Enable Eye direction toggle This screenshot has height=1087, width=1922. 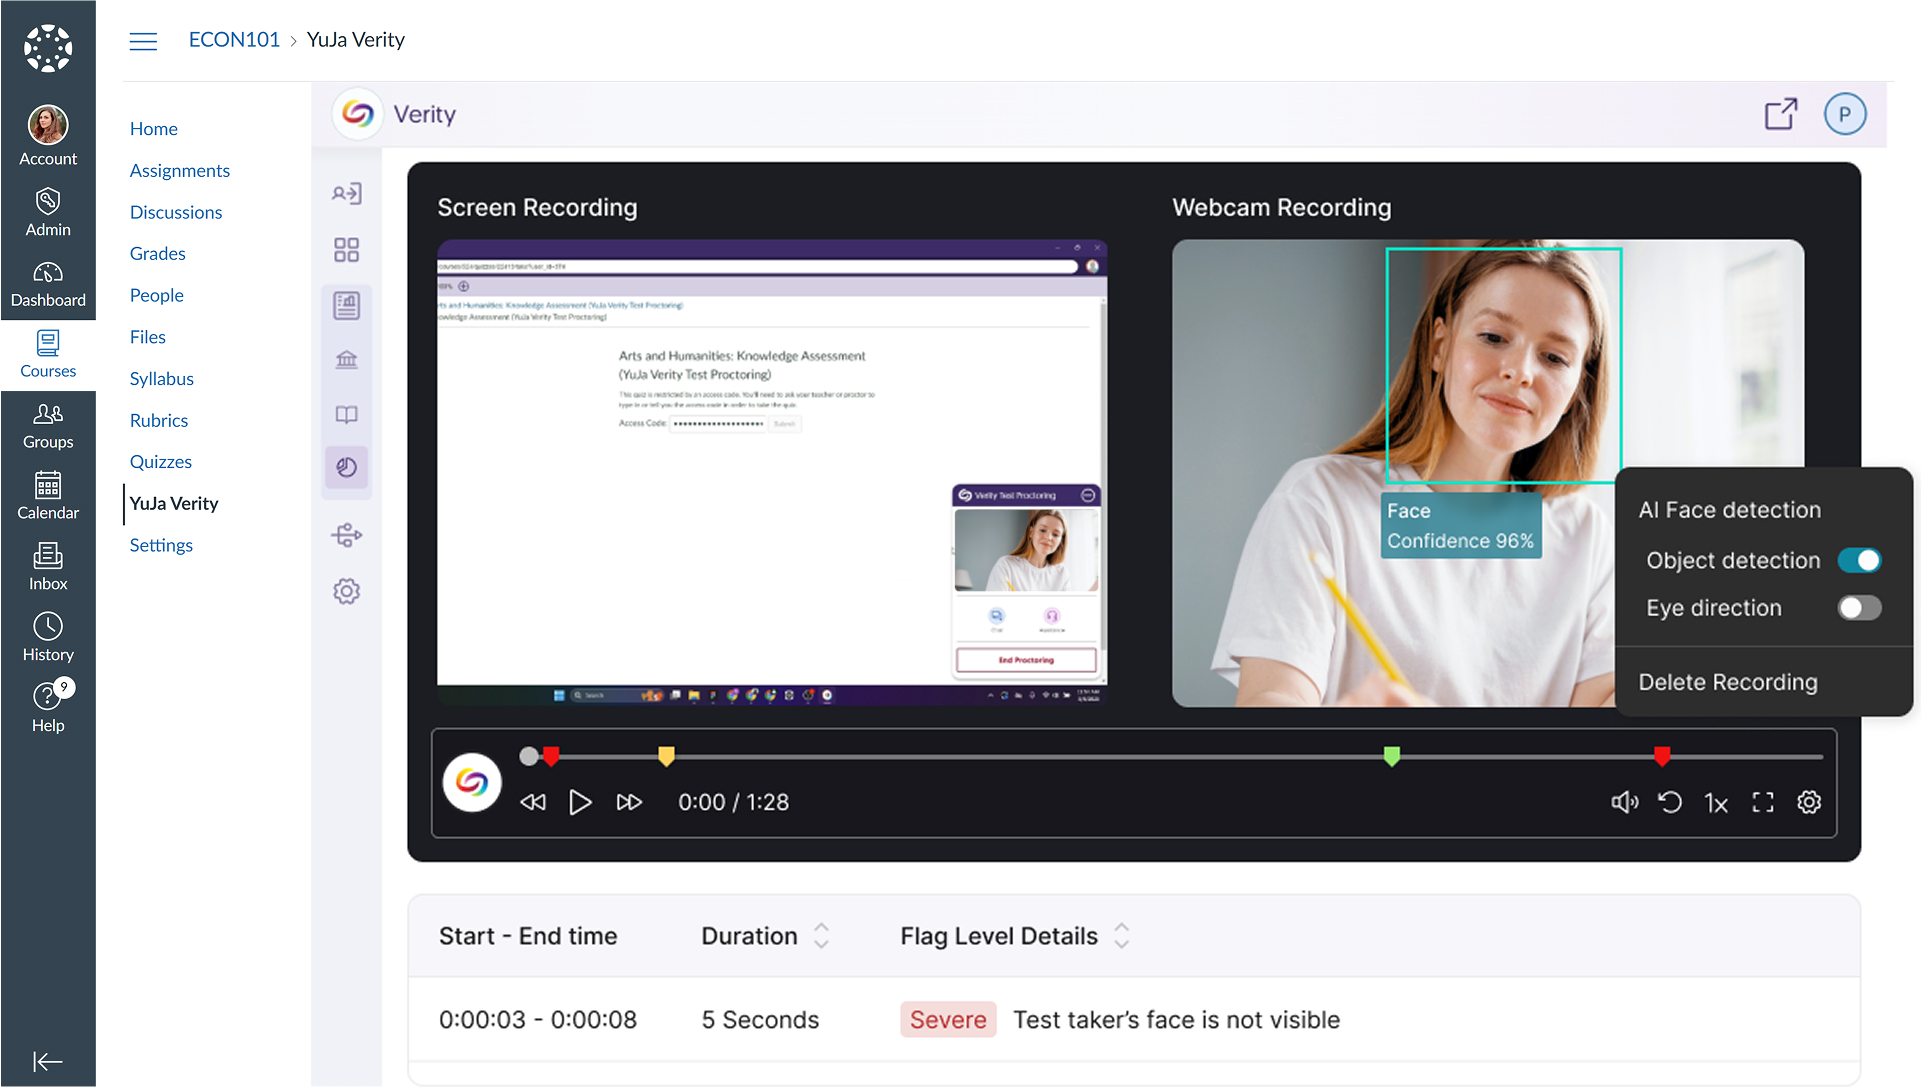click(1859, 608)
